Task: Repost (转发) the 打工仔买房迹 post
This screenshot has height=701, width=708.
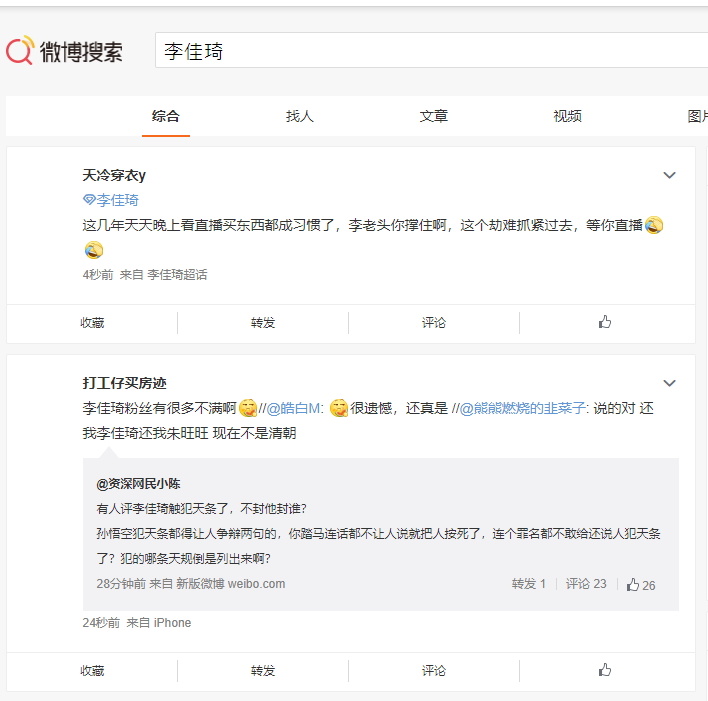Action: coord(263,670)
